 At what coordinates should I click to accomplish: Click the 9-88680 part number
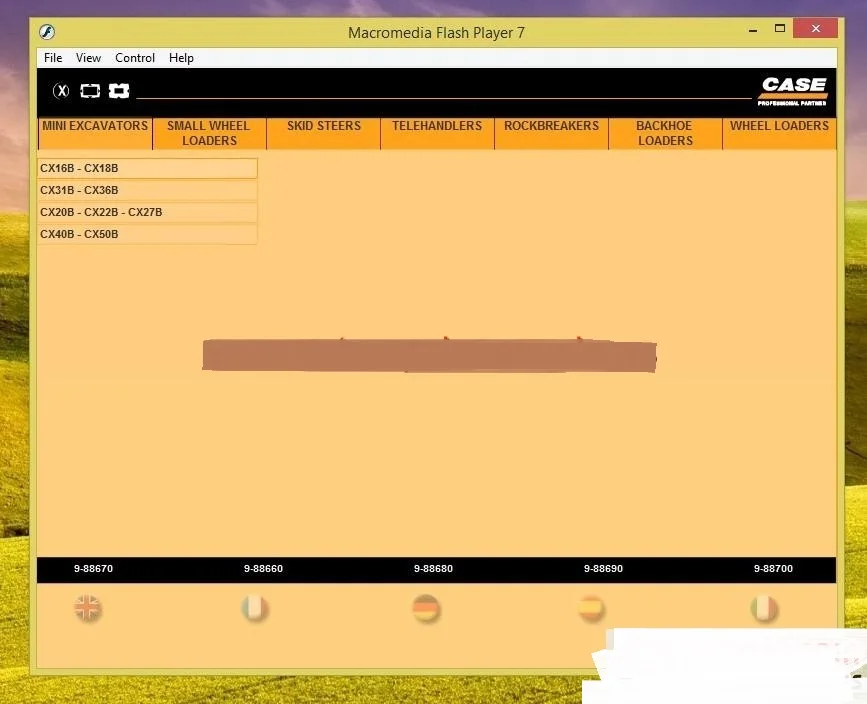(434, 569)
